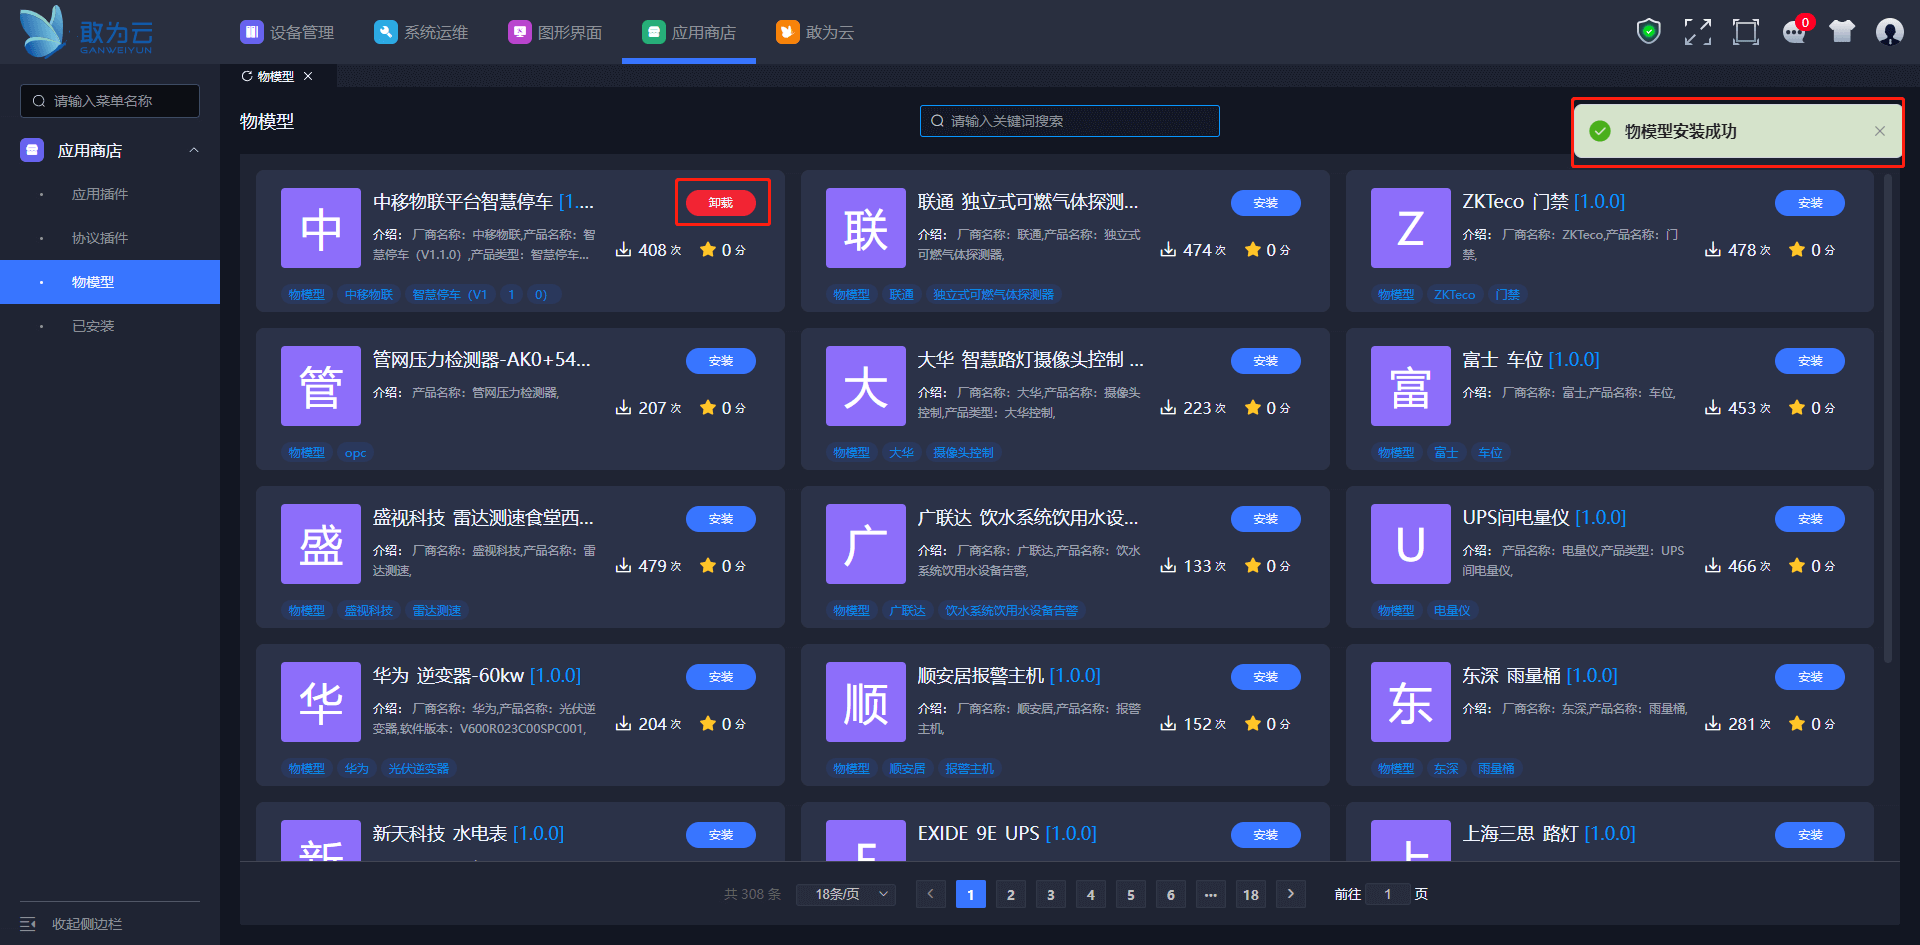
Task: Click the 富 thumbnail of 富士 车位
Action: [1411, 386]
